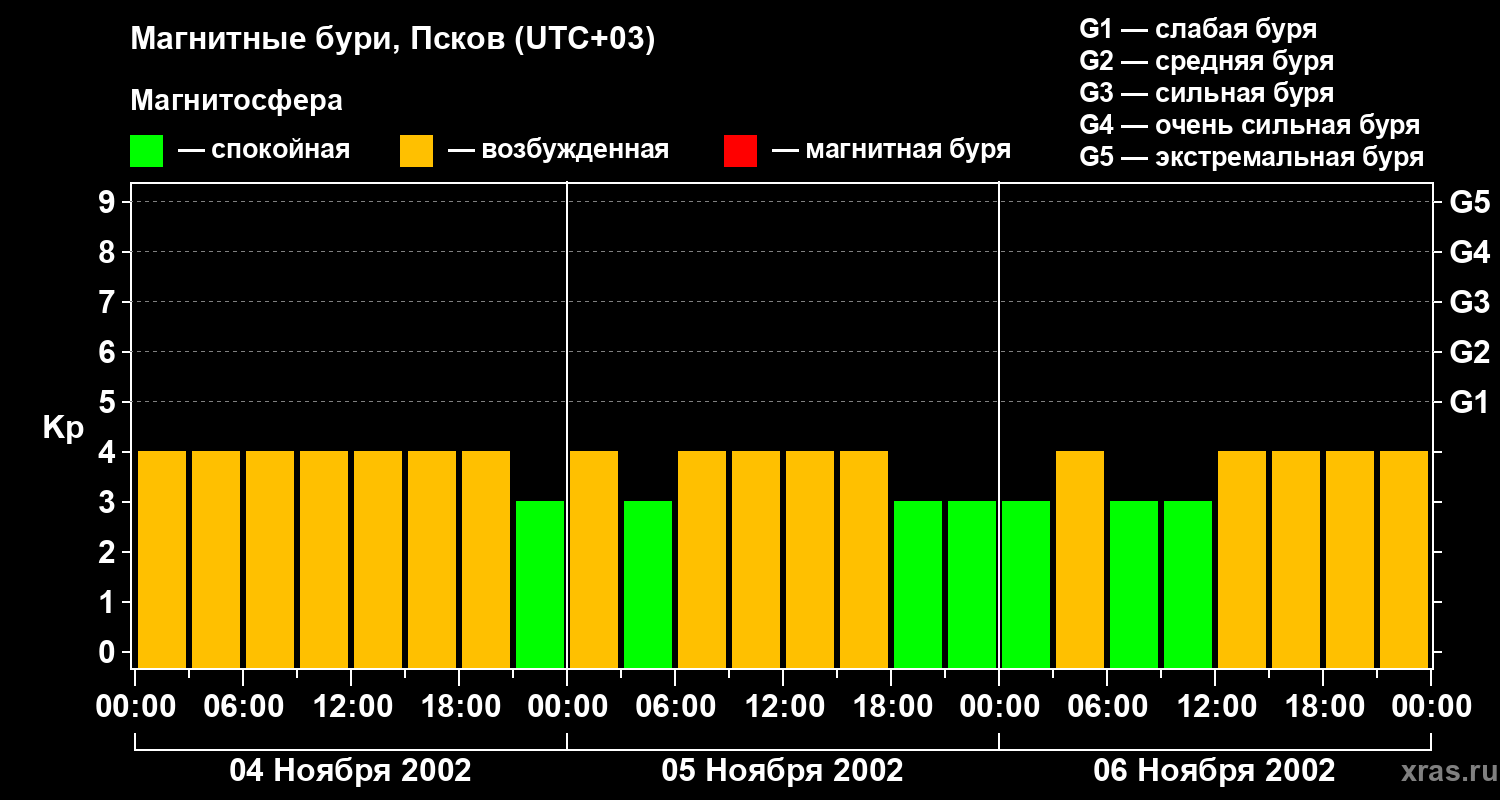
Task: Click the only green bar on 04 Ноября
Action: (540, 584)
